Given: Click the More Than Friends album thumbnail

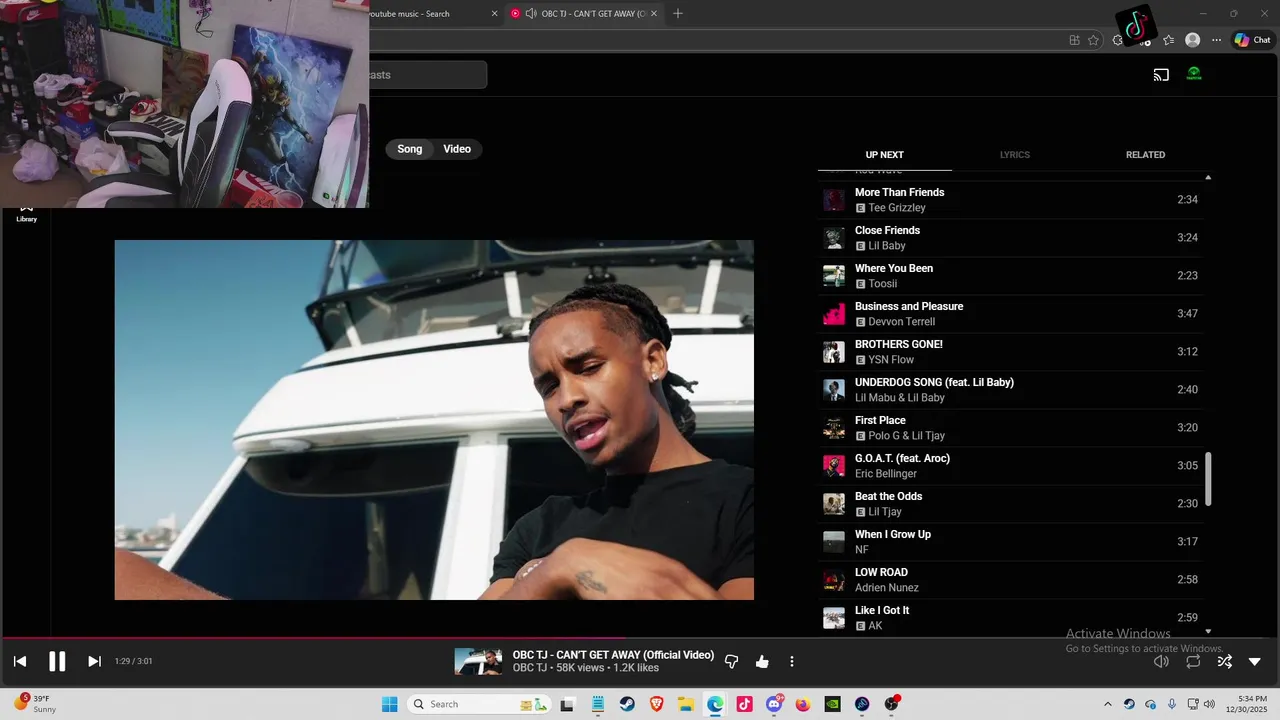Looking at the screenshot, I should (x=834, y=200).
